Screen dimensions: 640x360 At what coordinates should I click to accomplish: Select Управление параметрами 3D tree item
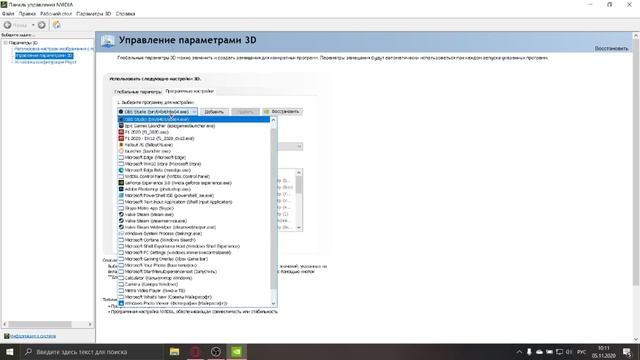click(44, 56)
